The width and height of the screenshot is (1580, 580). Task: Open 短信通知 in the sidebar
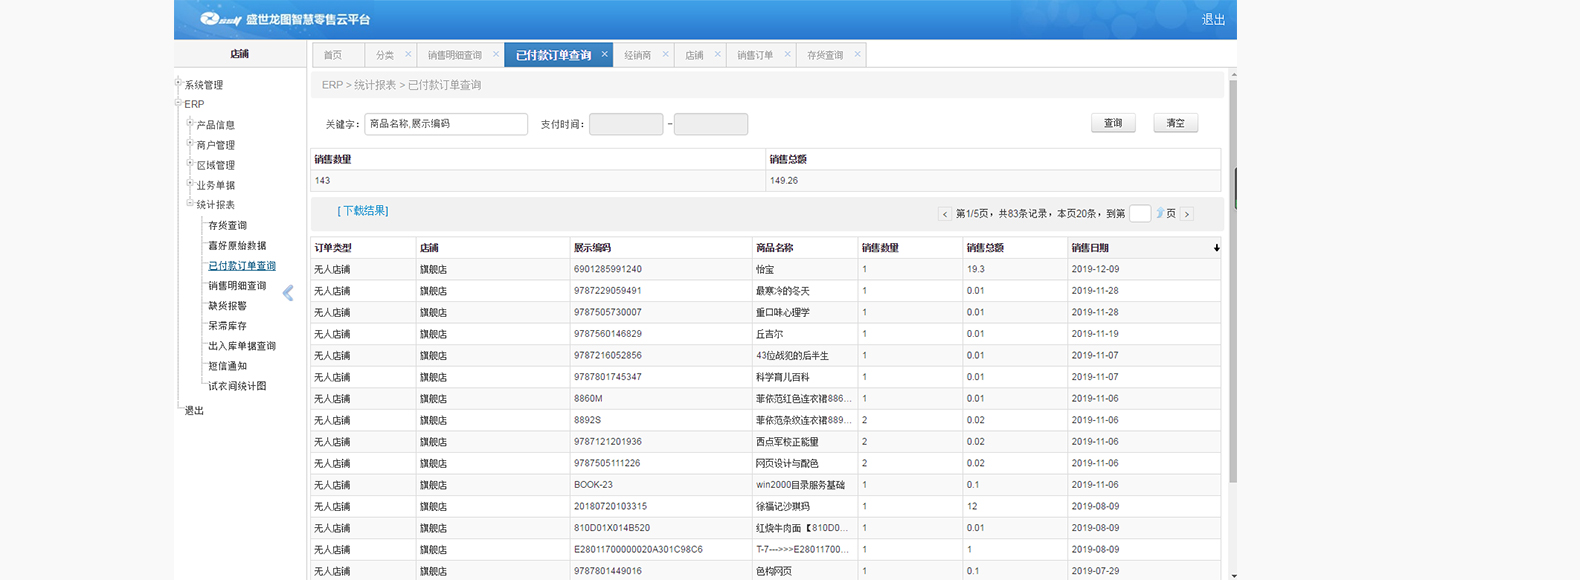click(x=227, y=366)
